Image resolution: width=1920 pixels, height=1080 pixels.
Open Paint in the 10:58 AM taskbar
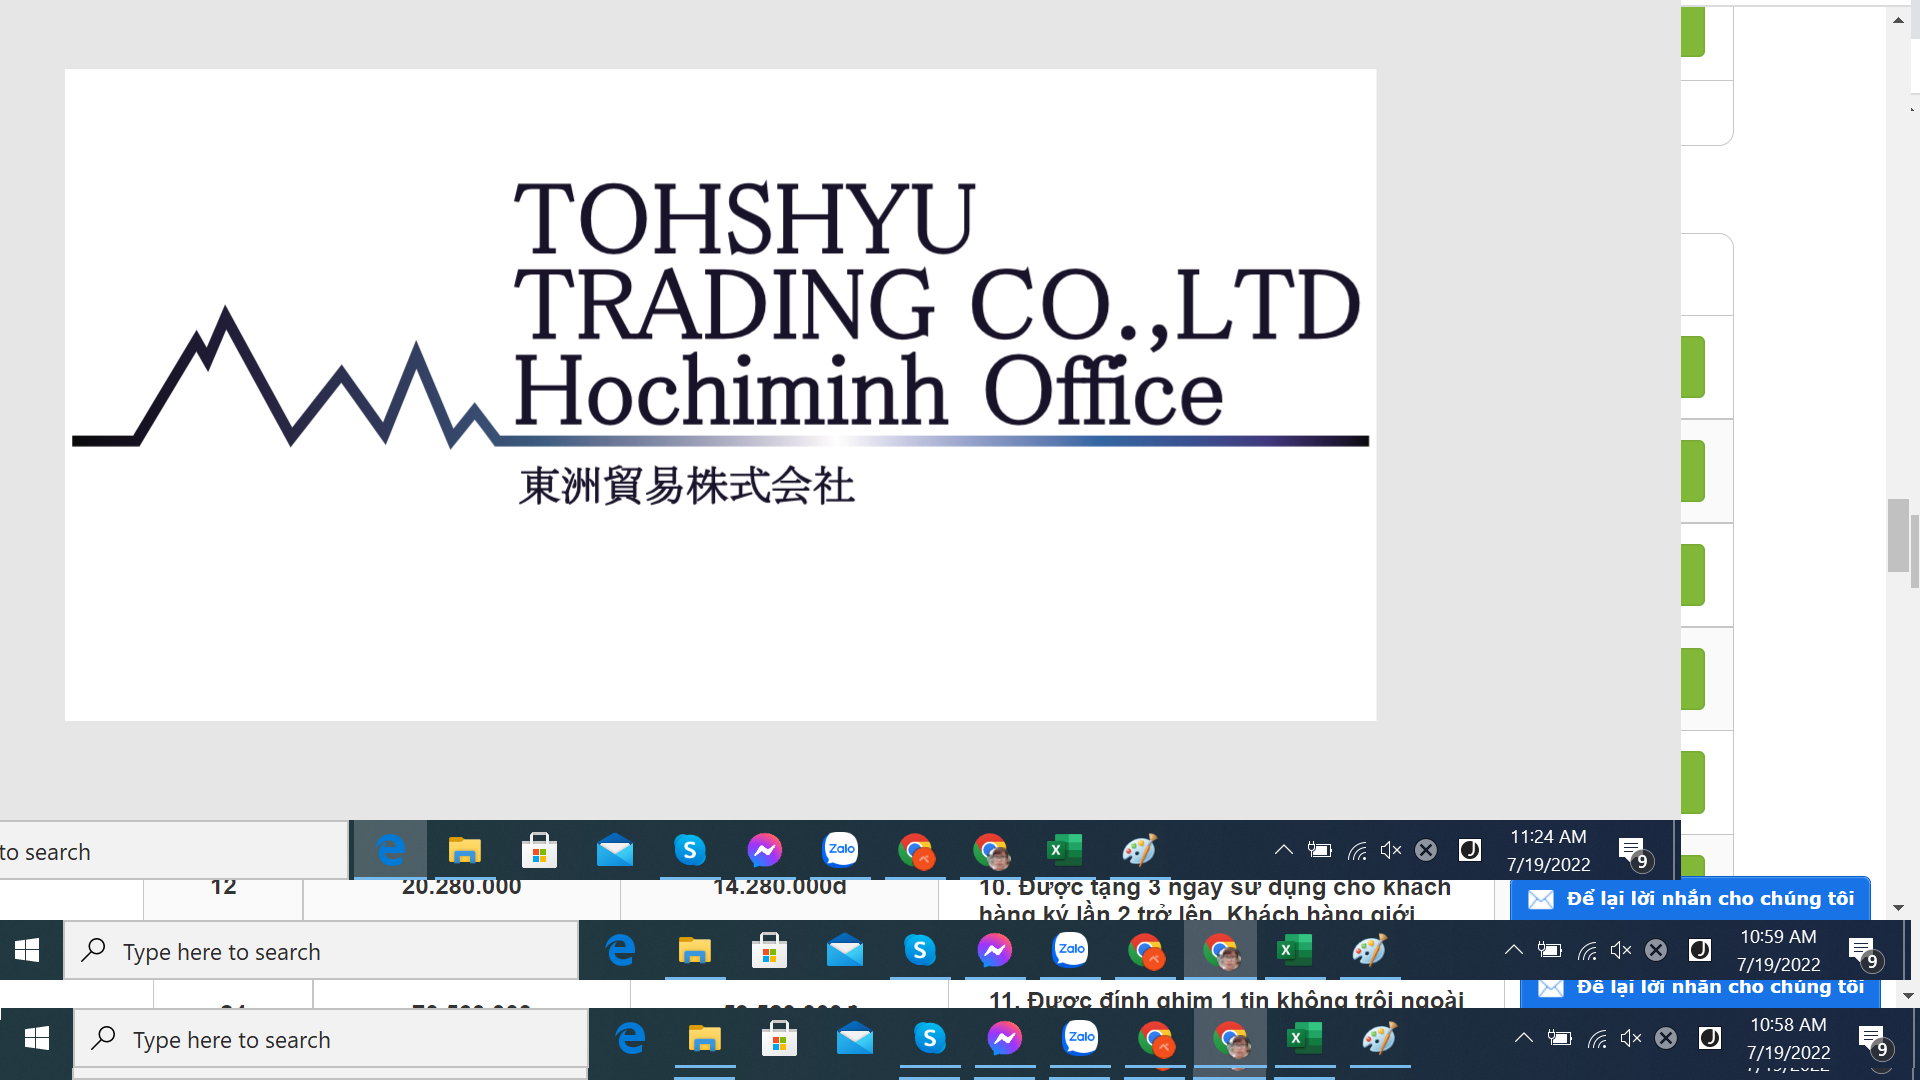coord(1379,1039)
